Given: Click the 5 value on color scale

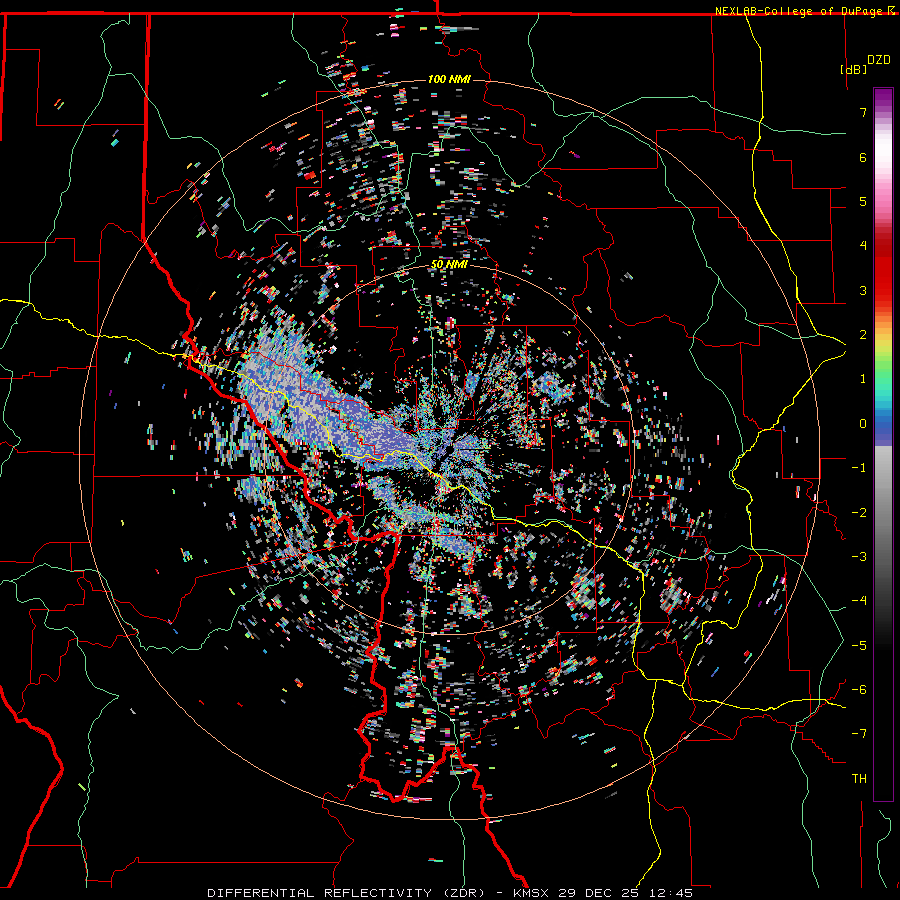Looking at the screenshot, I should [x=863, y=201].
